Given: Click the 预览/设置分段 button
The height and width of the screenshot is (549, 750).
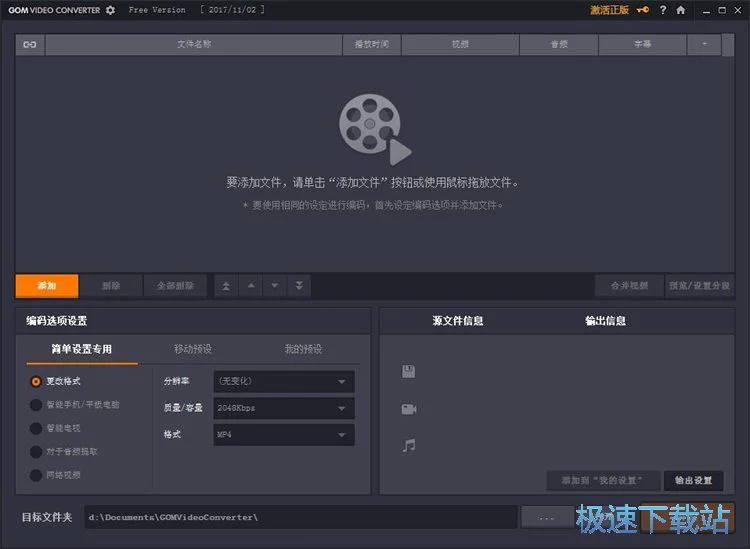Looking at the screenshot, I should tap(699, 286).
